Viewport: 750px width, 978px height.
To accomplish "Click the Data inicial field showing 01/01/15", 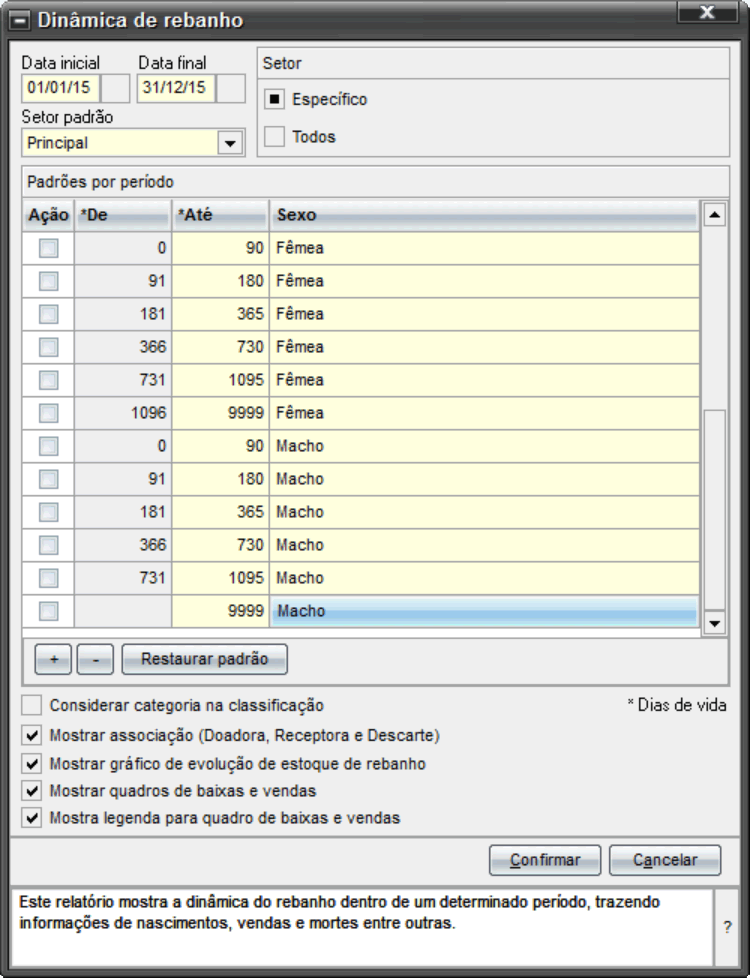I will pyautogui.click(x=61, y=88).
